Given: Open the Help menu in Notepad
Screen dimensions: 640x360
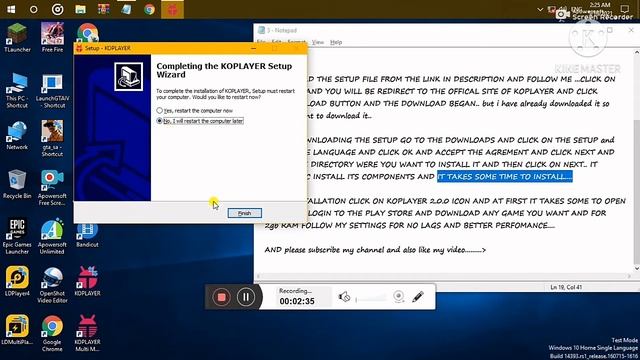Looking at the screenshot, I should point(336,42).
